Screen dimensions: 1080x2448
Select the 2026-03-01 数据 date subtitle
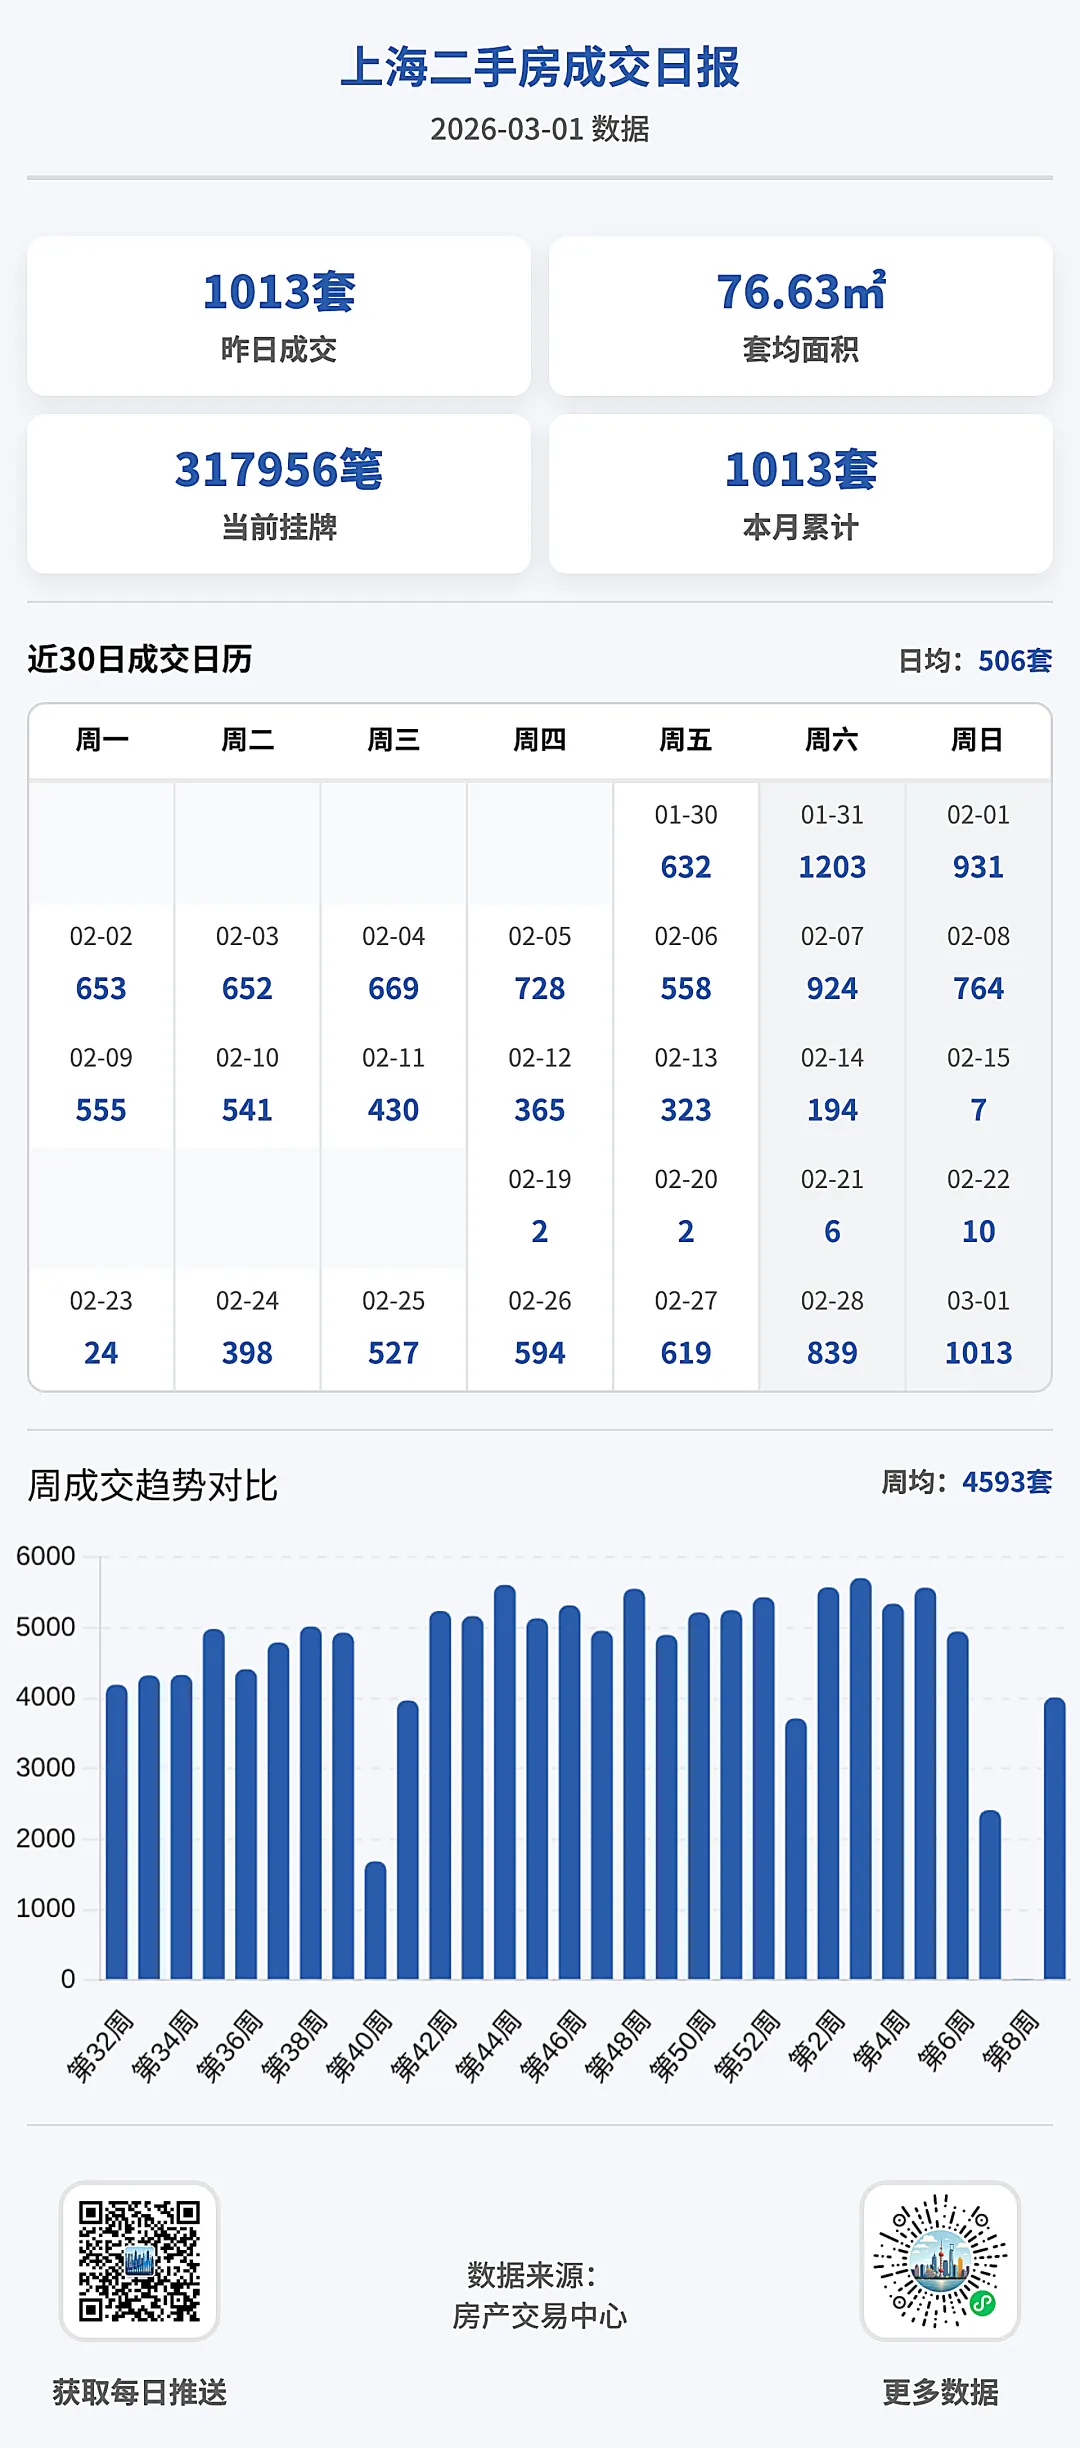pyautogui.click(x=540, y=129)
